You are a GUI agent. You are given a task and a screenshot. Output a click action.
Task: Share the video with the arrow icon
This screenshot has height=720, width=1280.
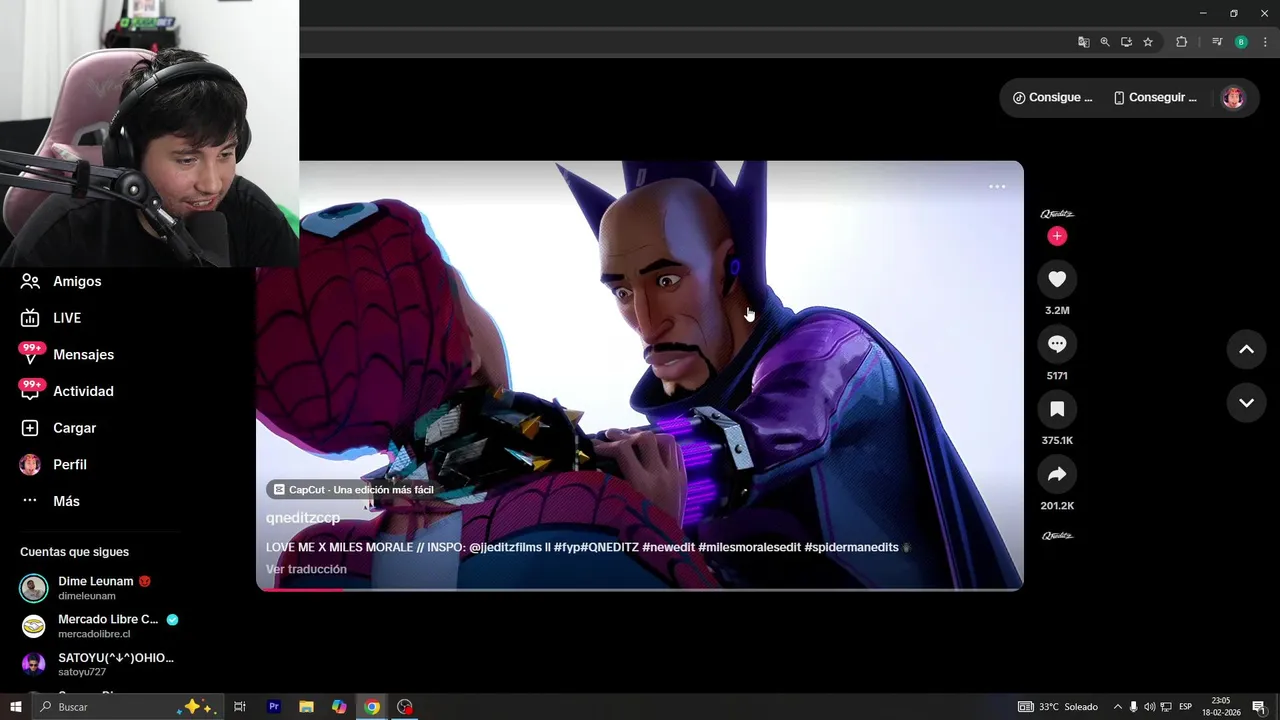(1057, 474)
